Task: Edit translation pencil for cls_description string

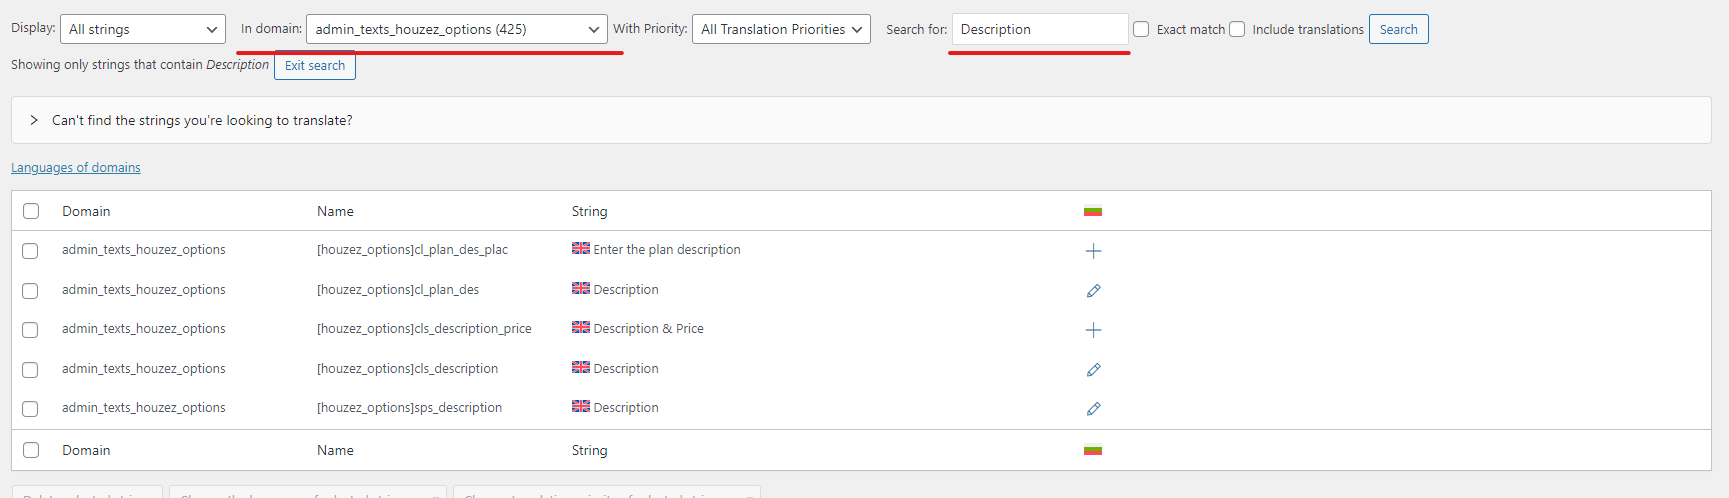Action: (1093, 370)
